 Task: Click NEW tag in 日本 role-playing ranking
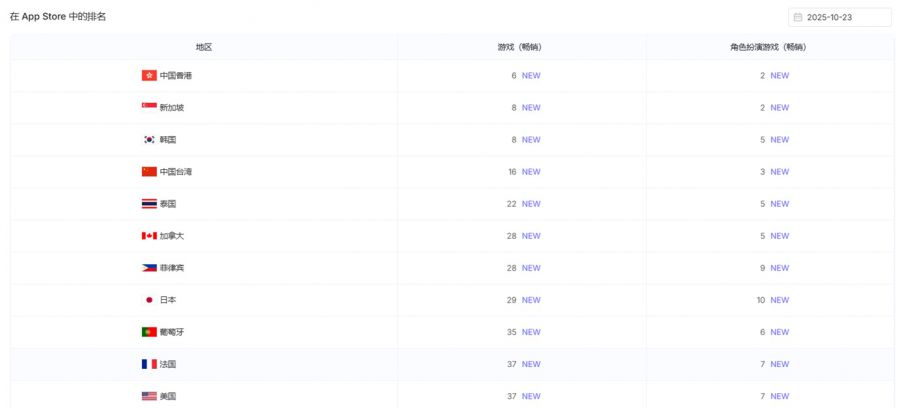[x=779, y=299]
